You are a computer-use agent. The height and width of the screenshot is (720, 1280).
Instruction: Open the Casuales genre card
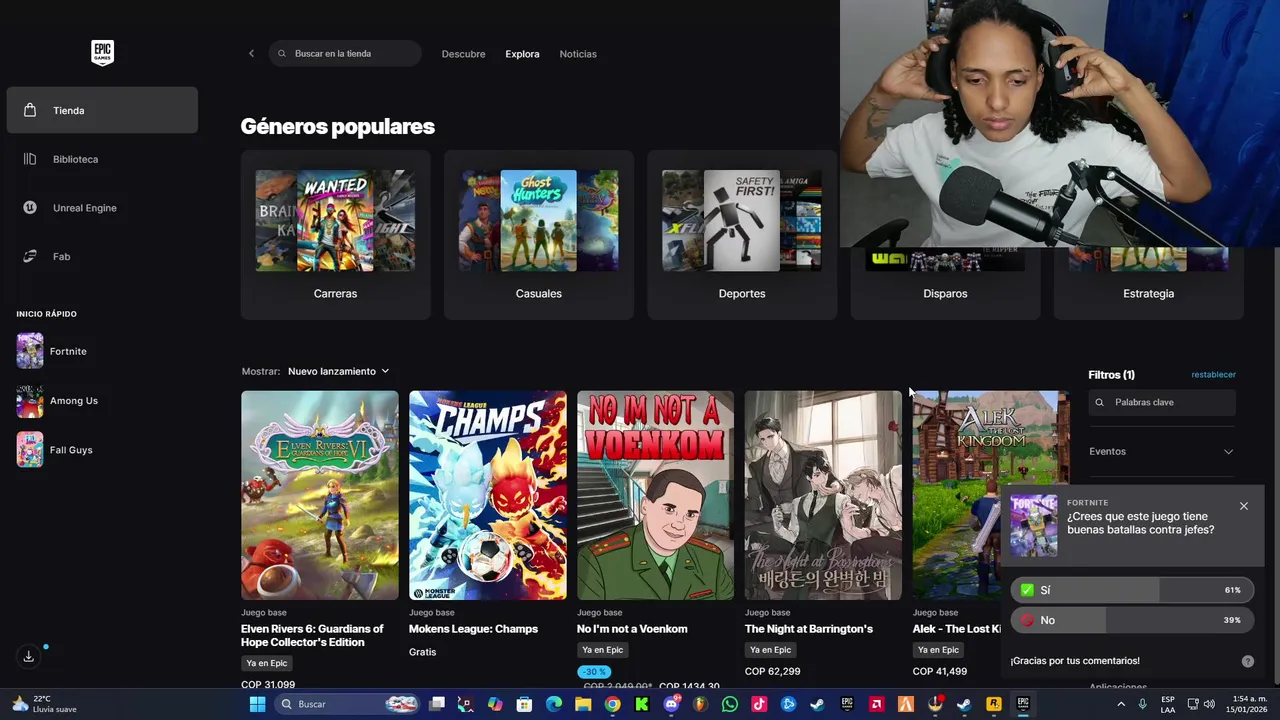coord(538,235)
